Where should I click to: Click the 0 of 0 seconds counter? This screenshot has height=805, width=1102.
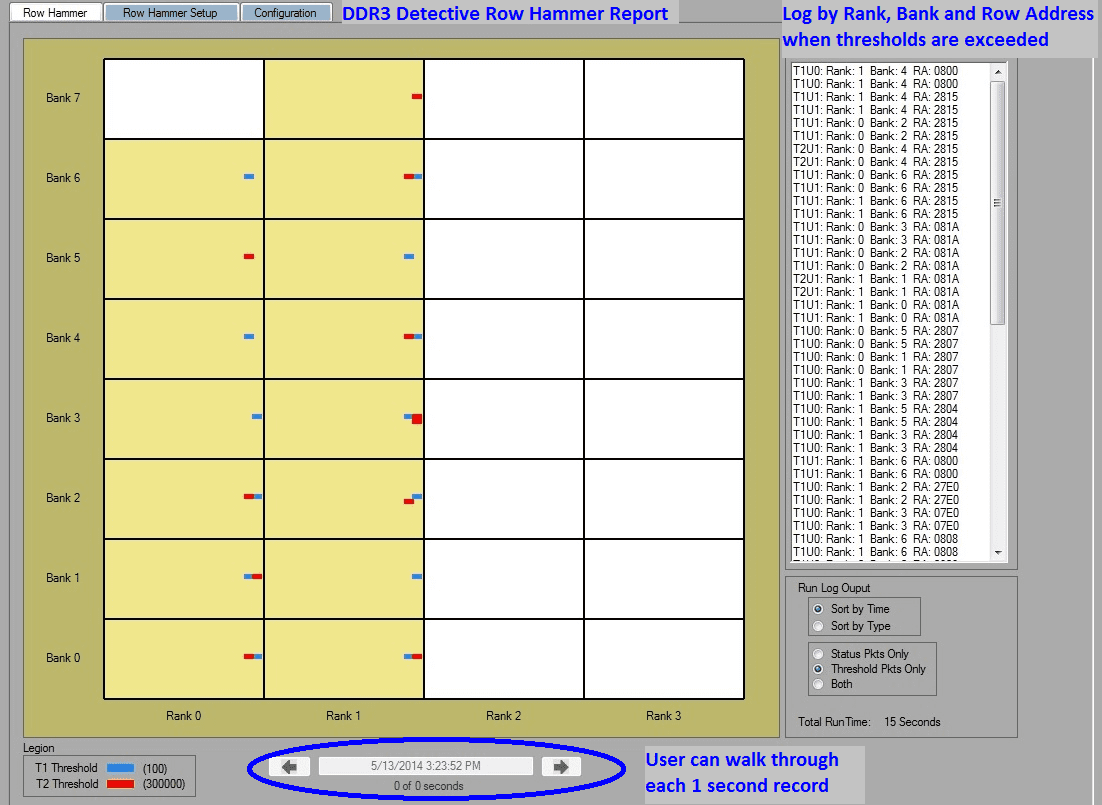pos(429,786)
